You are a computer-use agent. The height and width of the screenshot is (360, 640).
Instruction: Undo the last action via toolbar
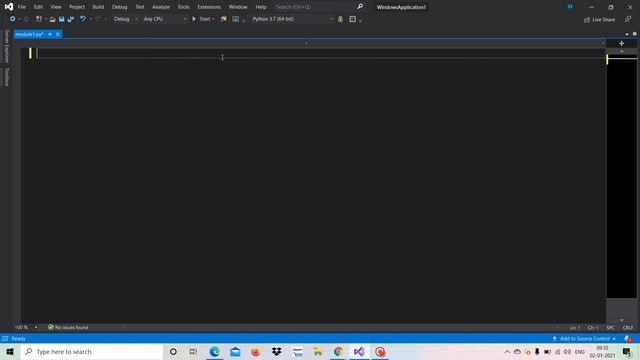(83, 19)
